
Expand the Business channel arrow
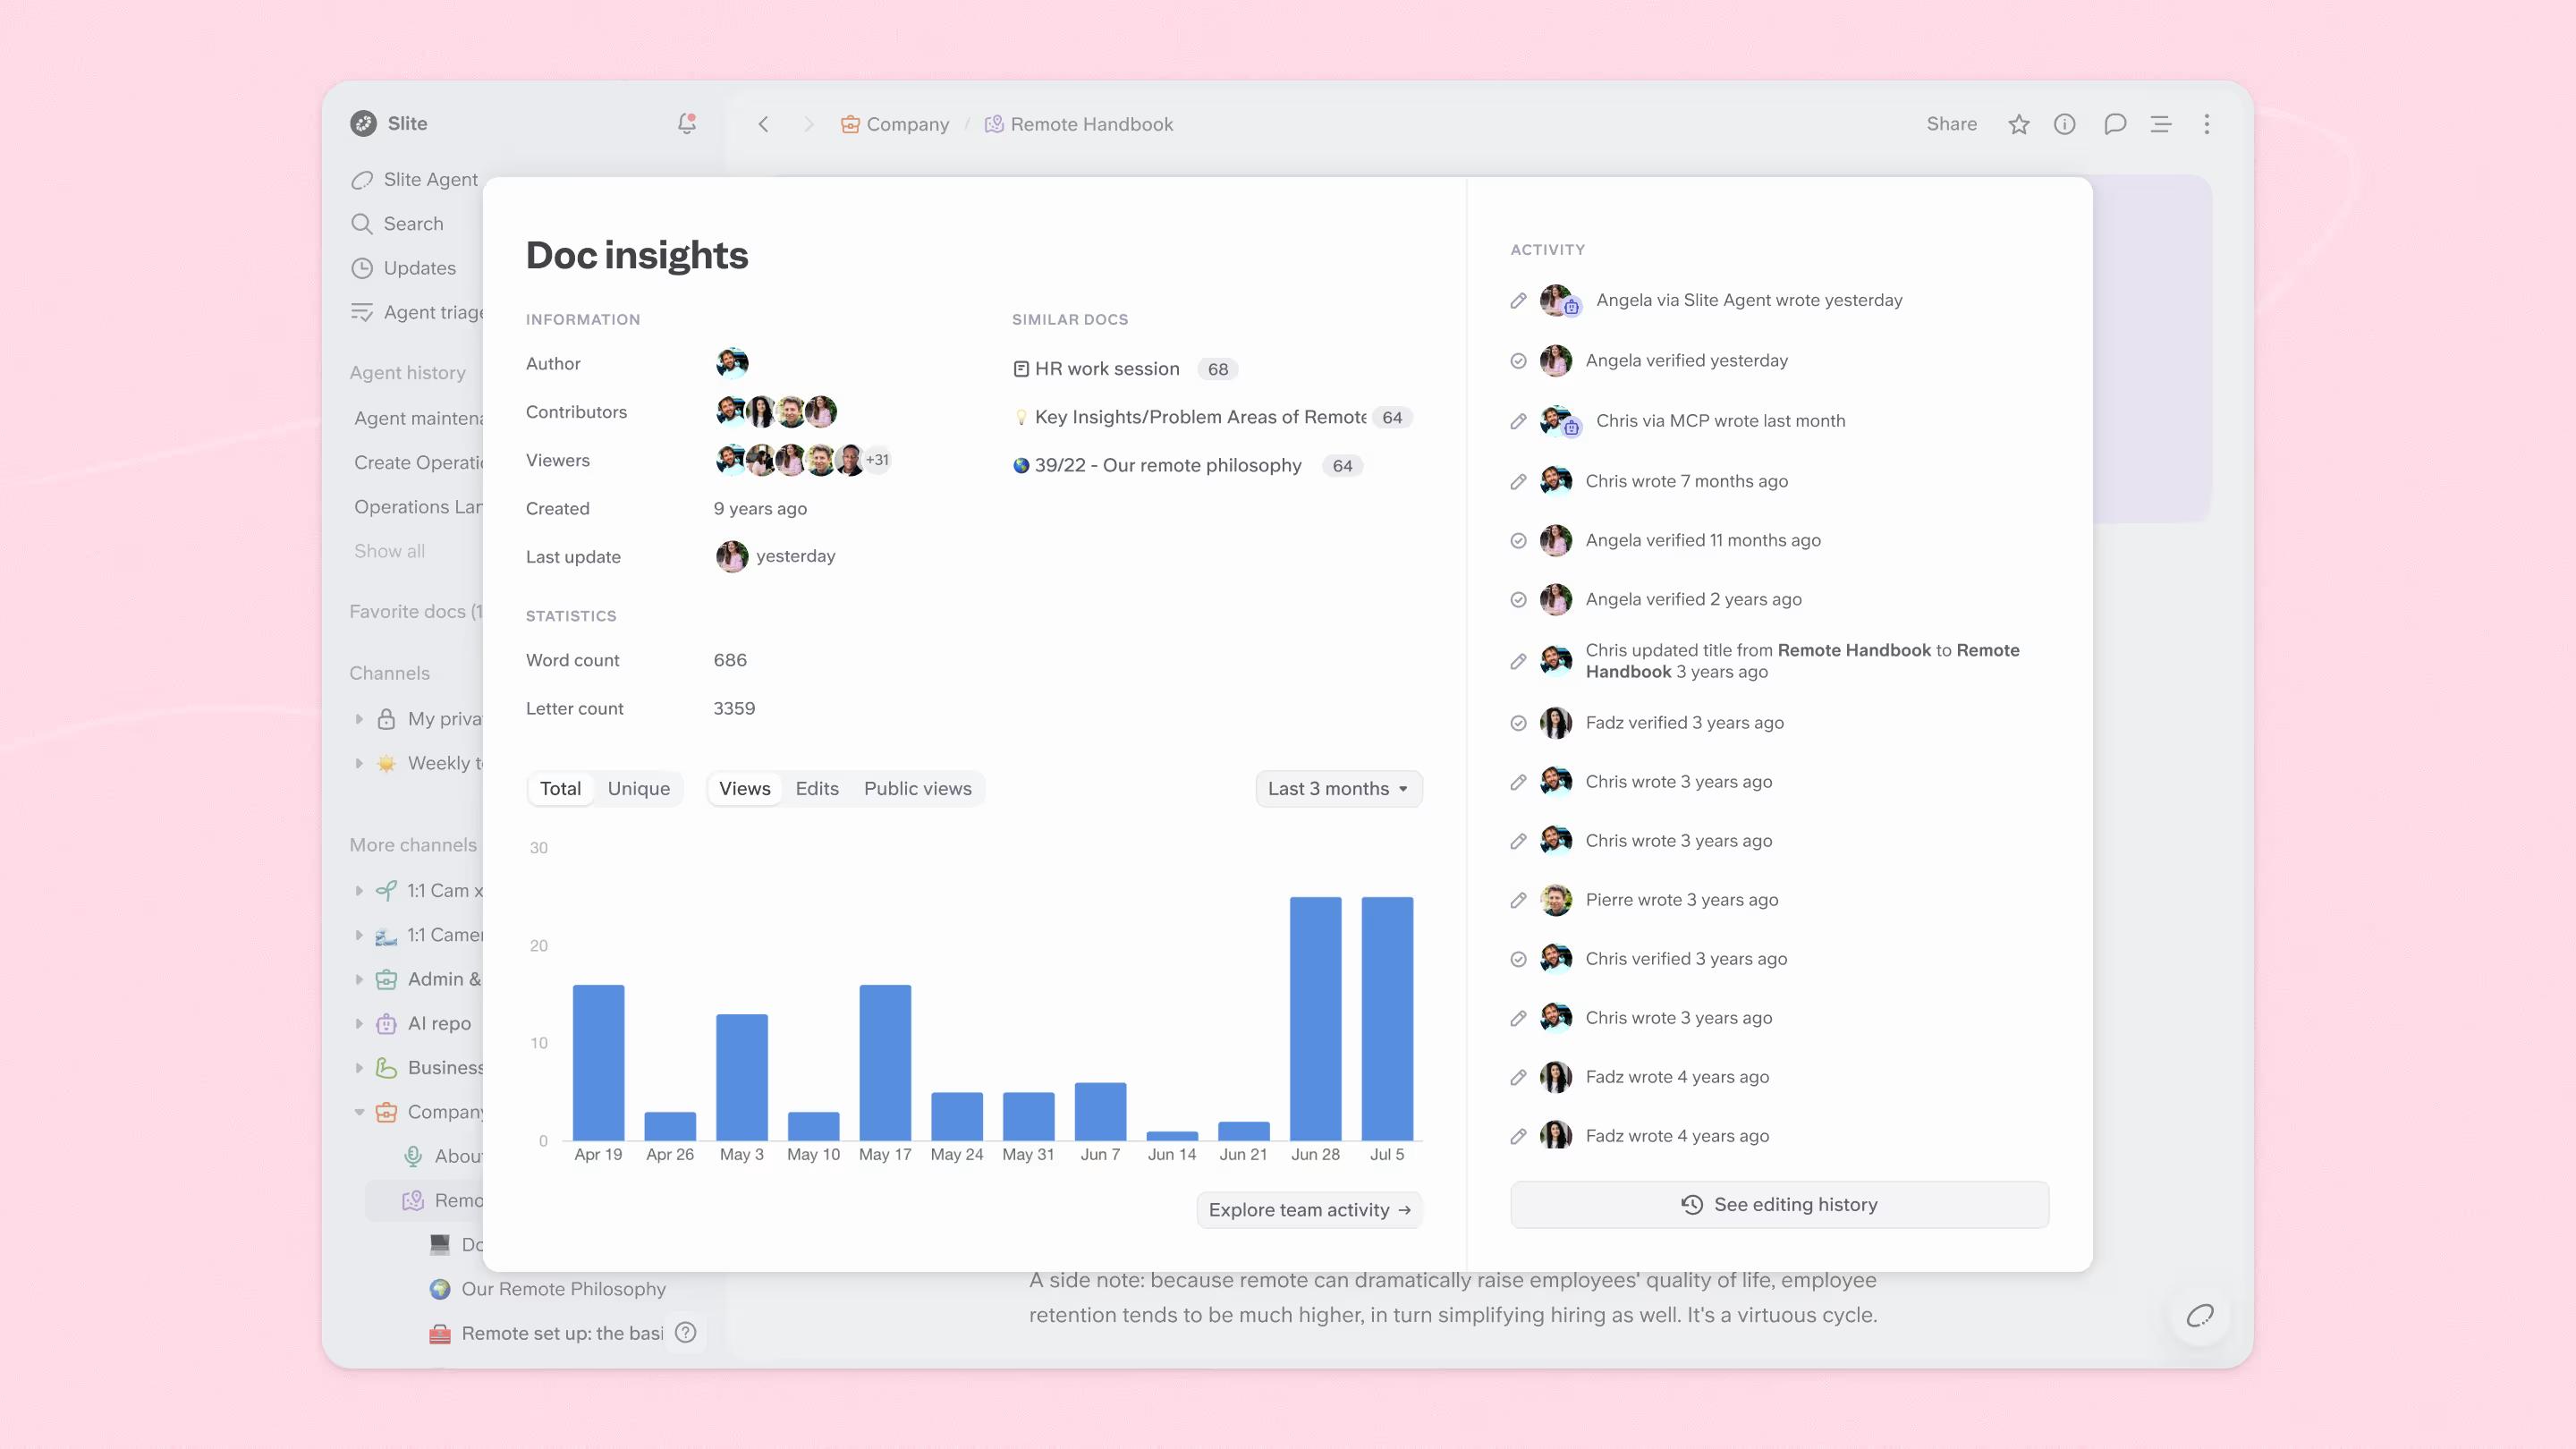pyautogui.click(x=359, y=1067)
